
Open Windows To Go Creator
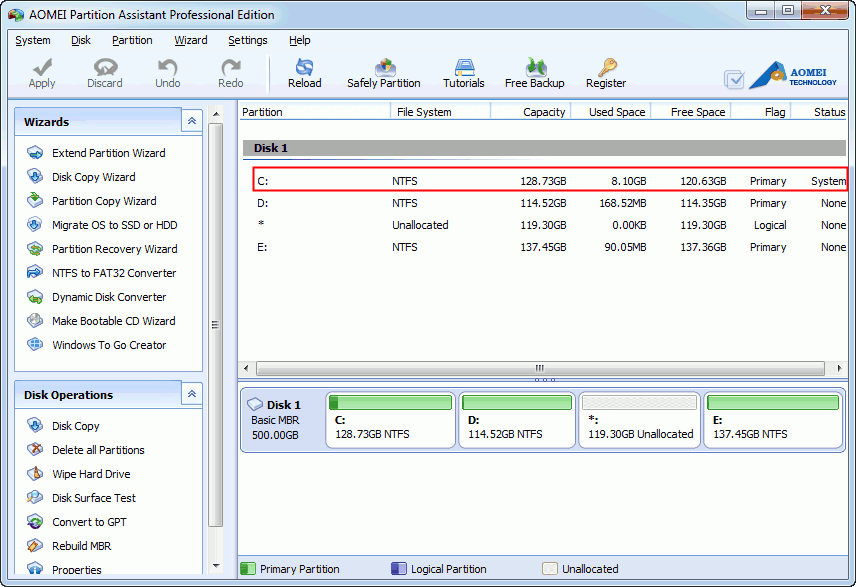[109, 345]
